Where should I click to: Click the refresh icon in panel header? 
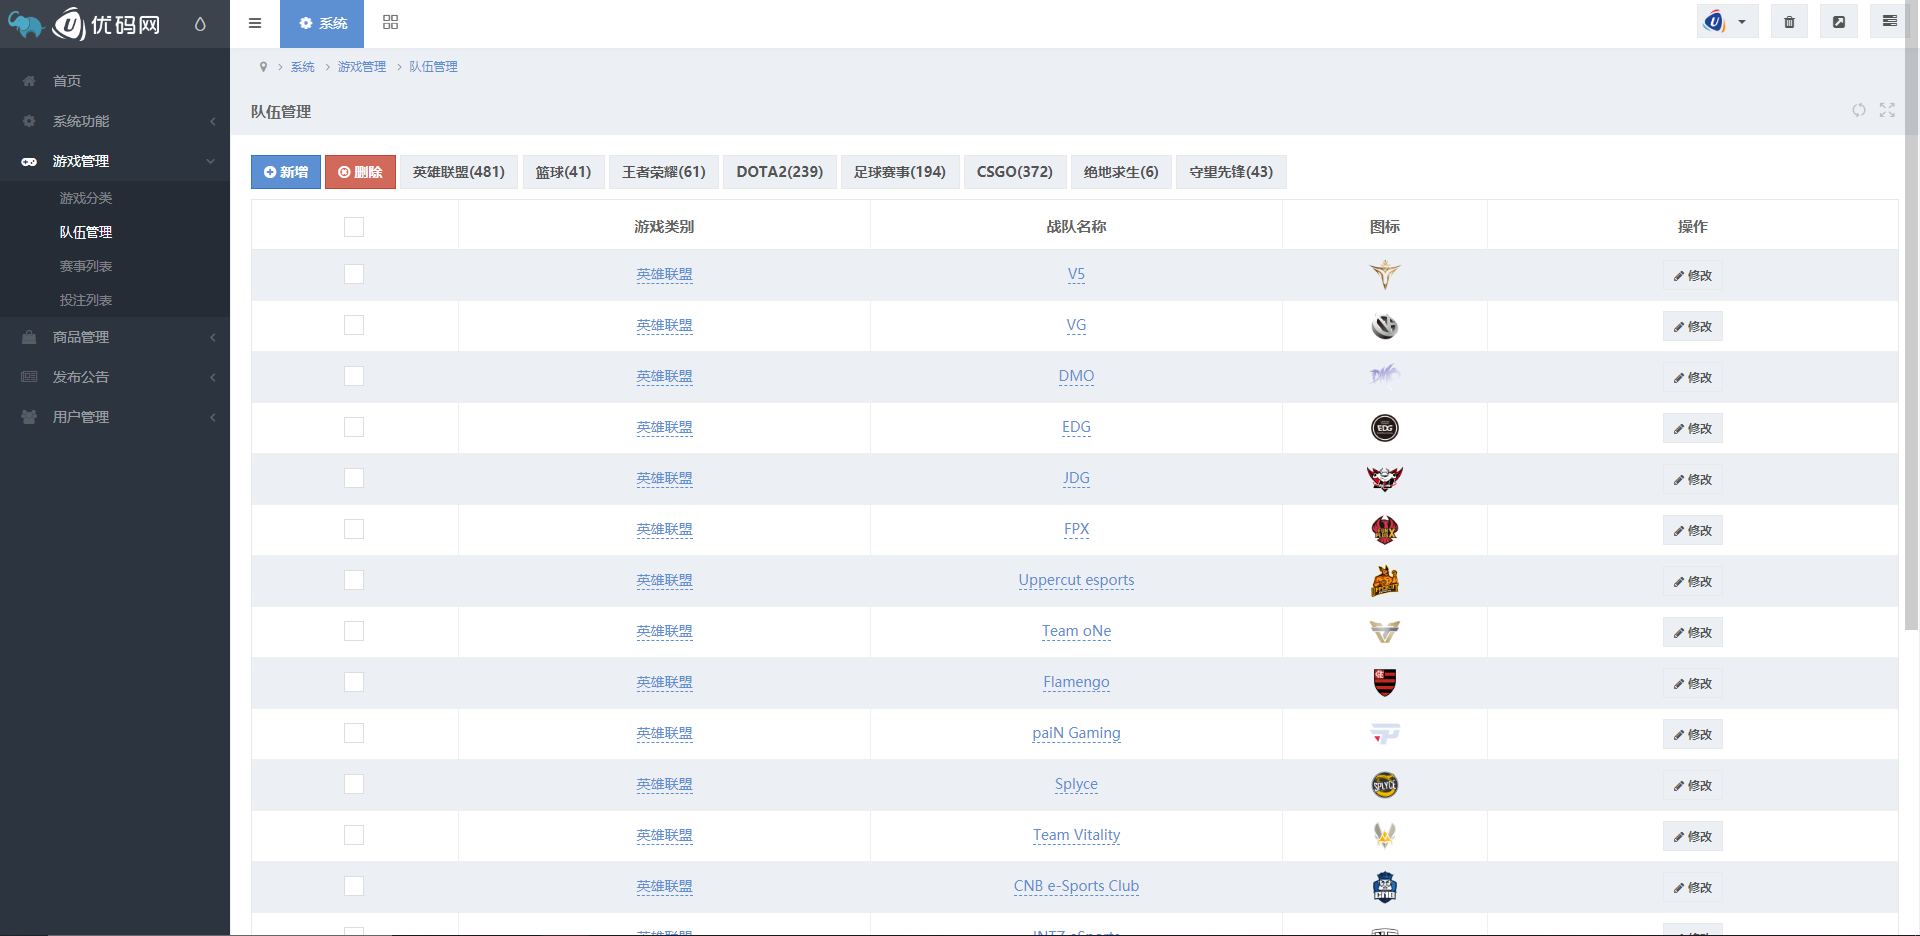pyautogui.click(x=1858, y=110)
